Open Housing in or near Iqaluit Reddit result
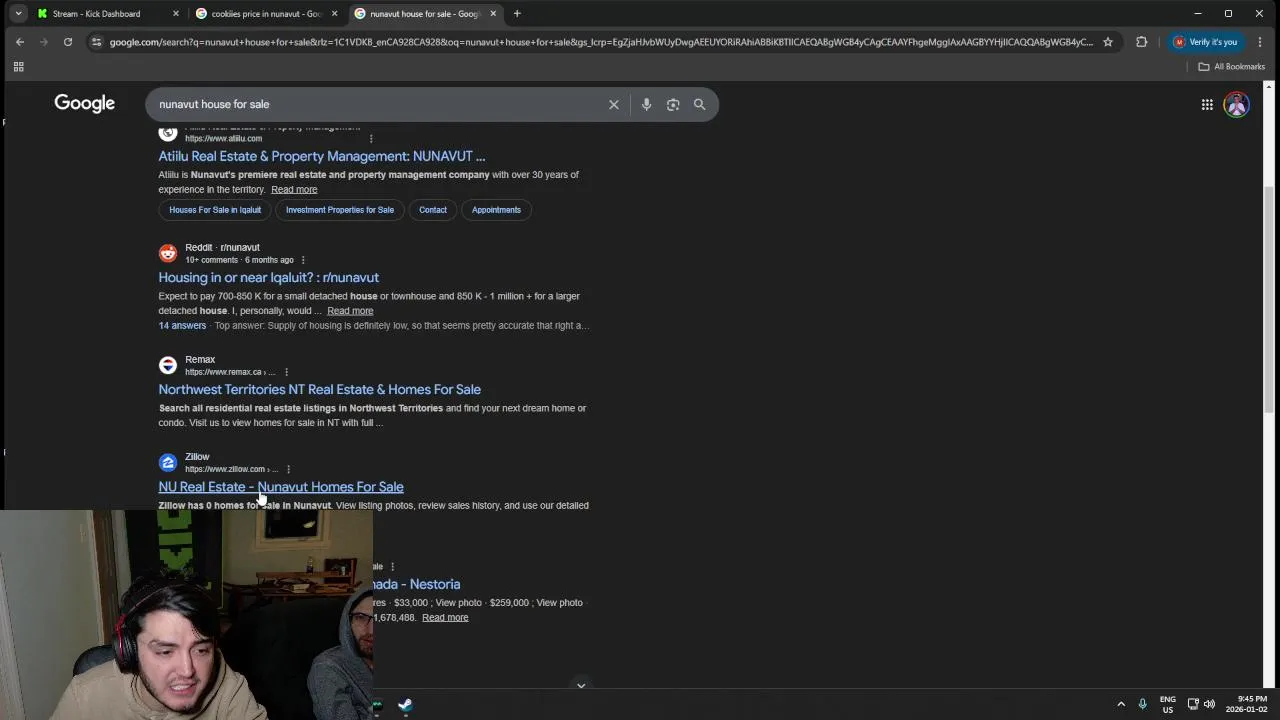 tap(269, 278)
